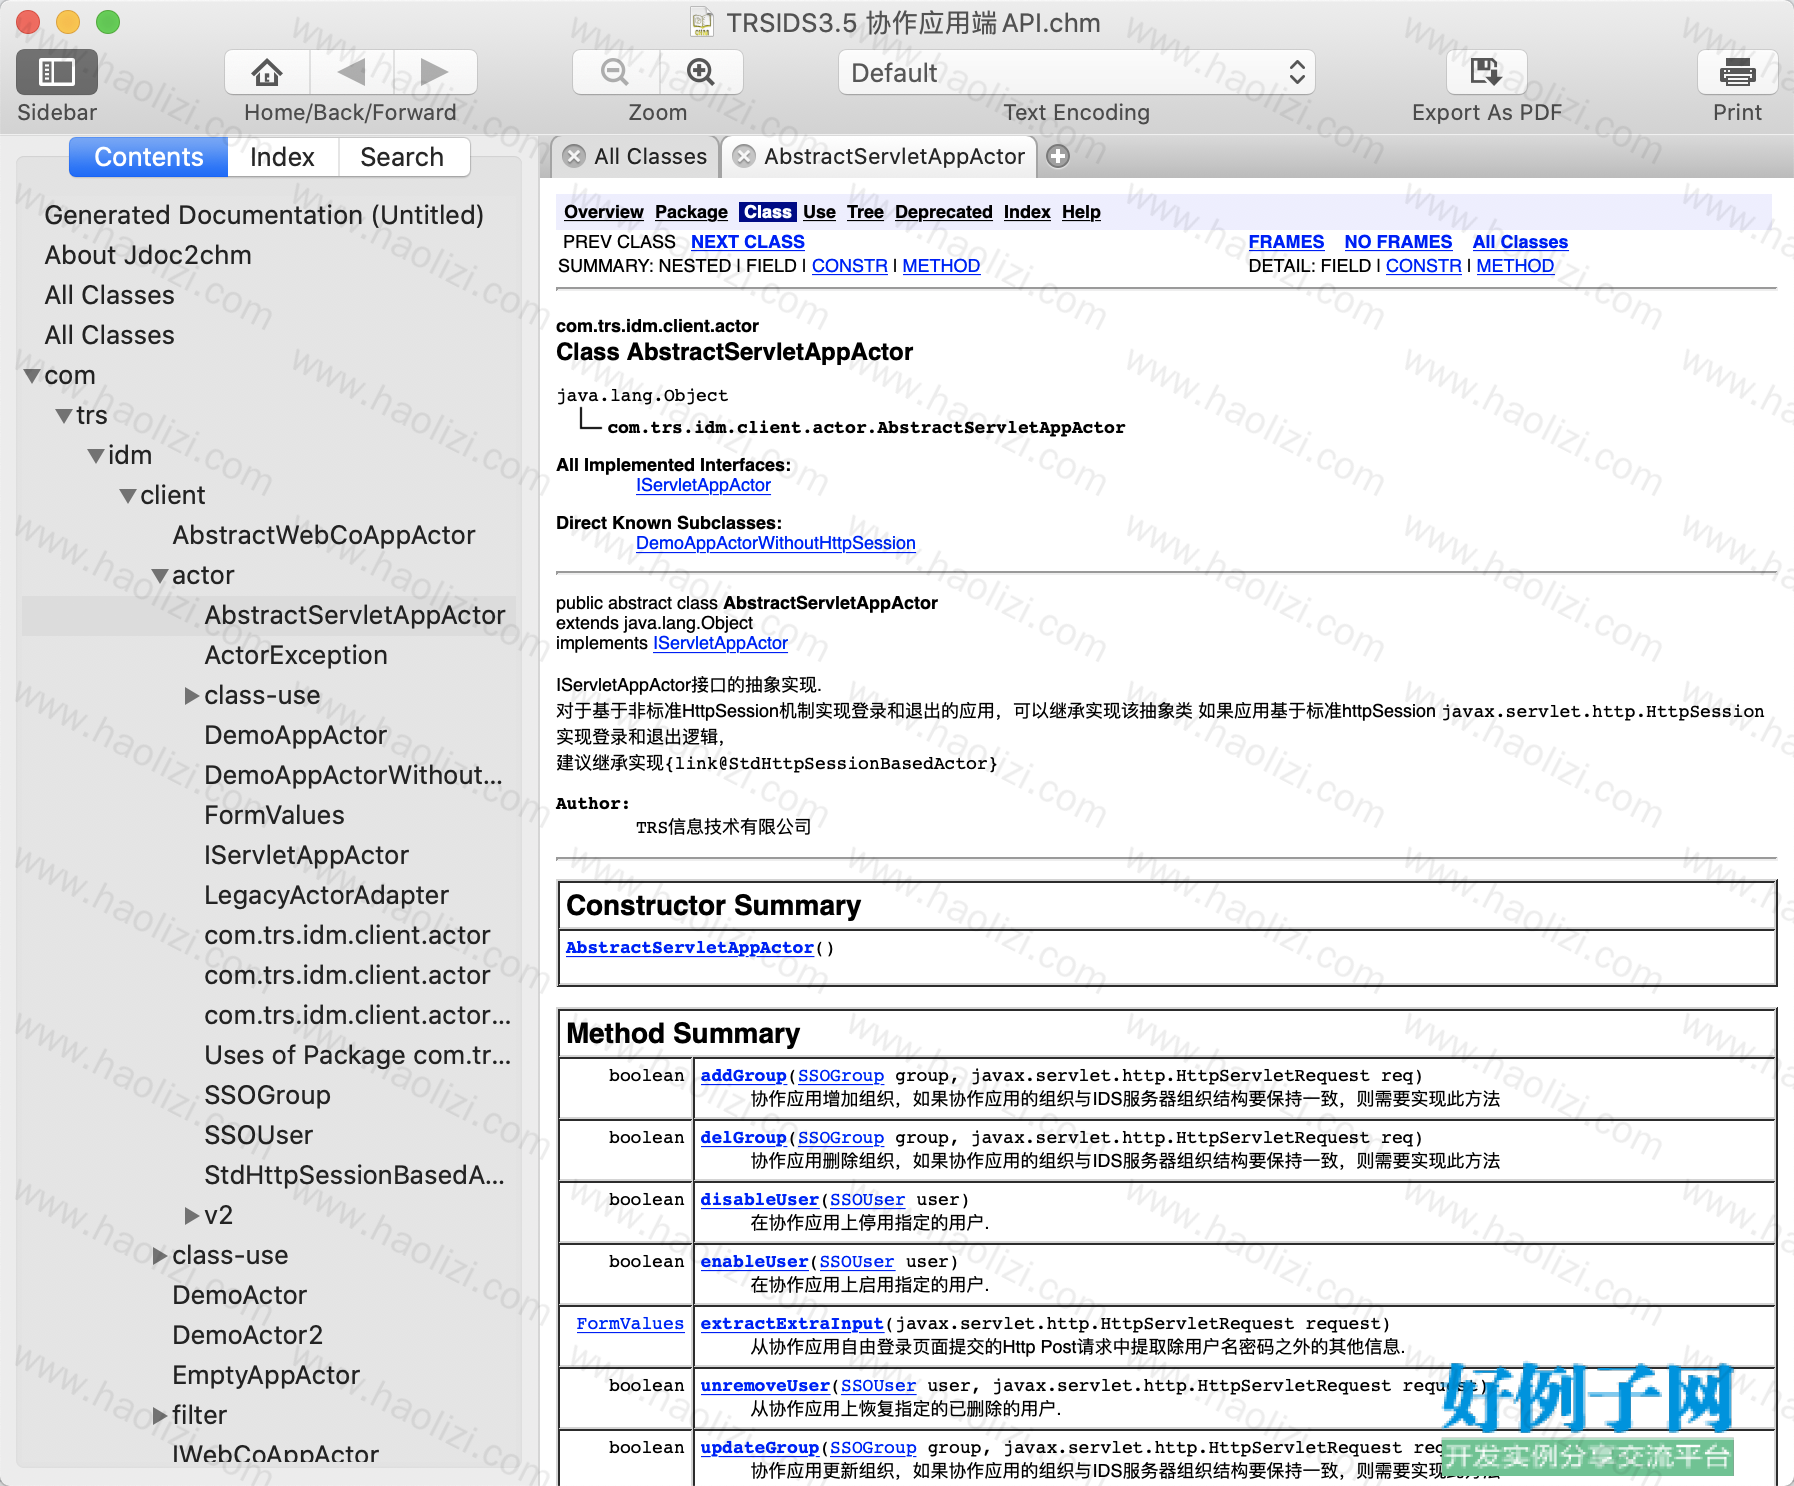Open the delGroup method link
The width and height of the screenshot is (1794, 1486).
click(x=743, y=1138)
